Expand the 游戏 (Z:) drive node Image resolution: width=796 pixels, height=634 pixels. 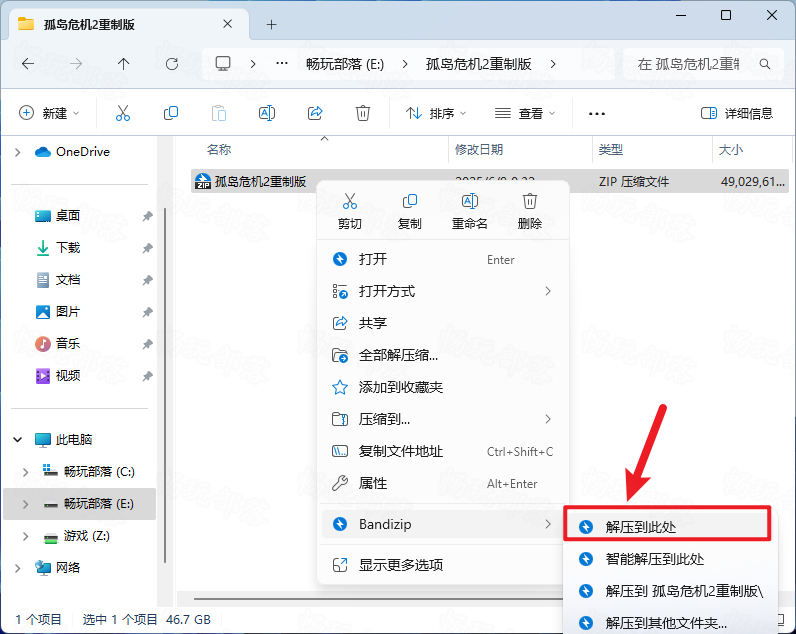pos(25,536)
